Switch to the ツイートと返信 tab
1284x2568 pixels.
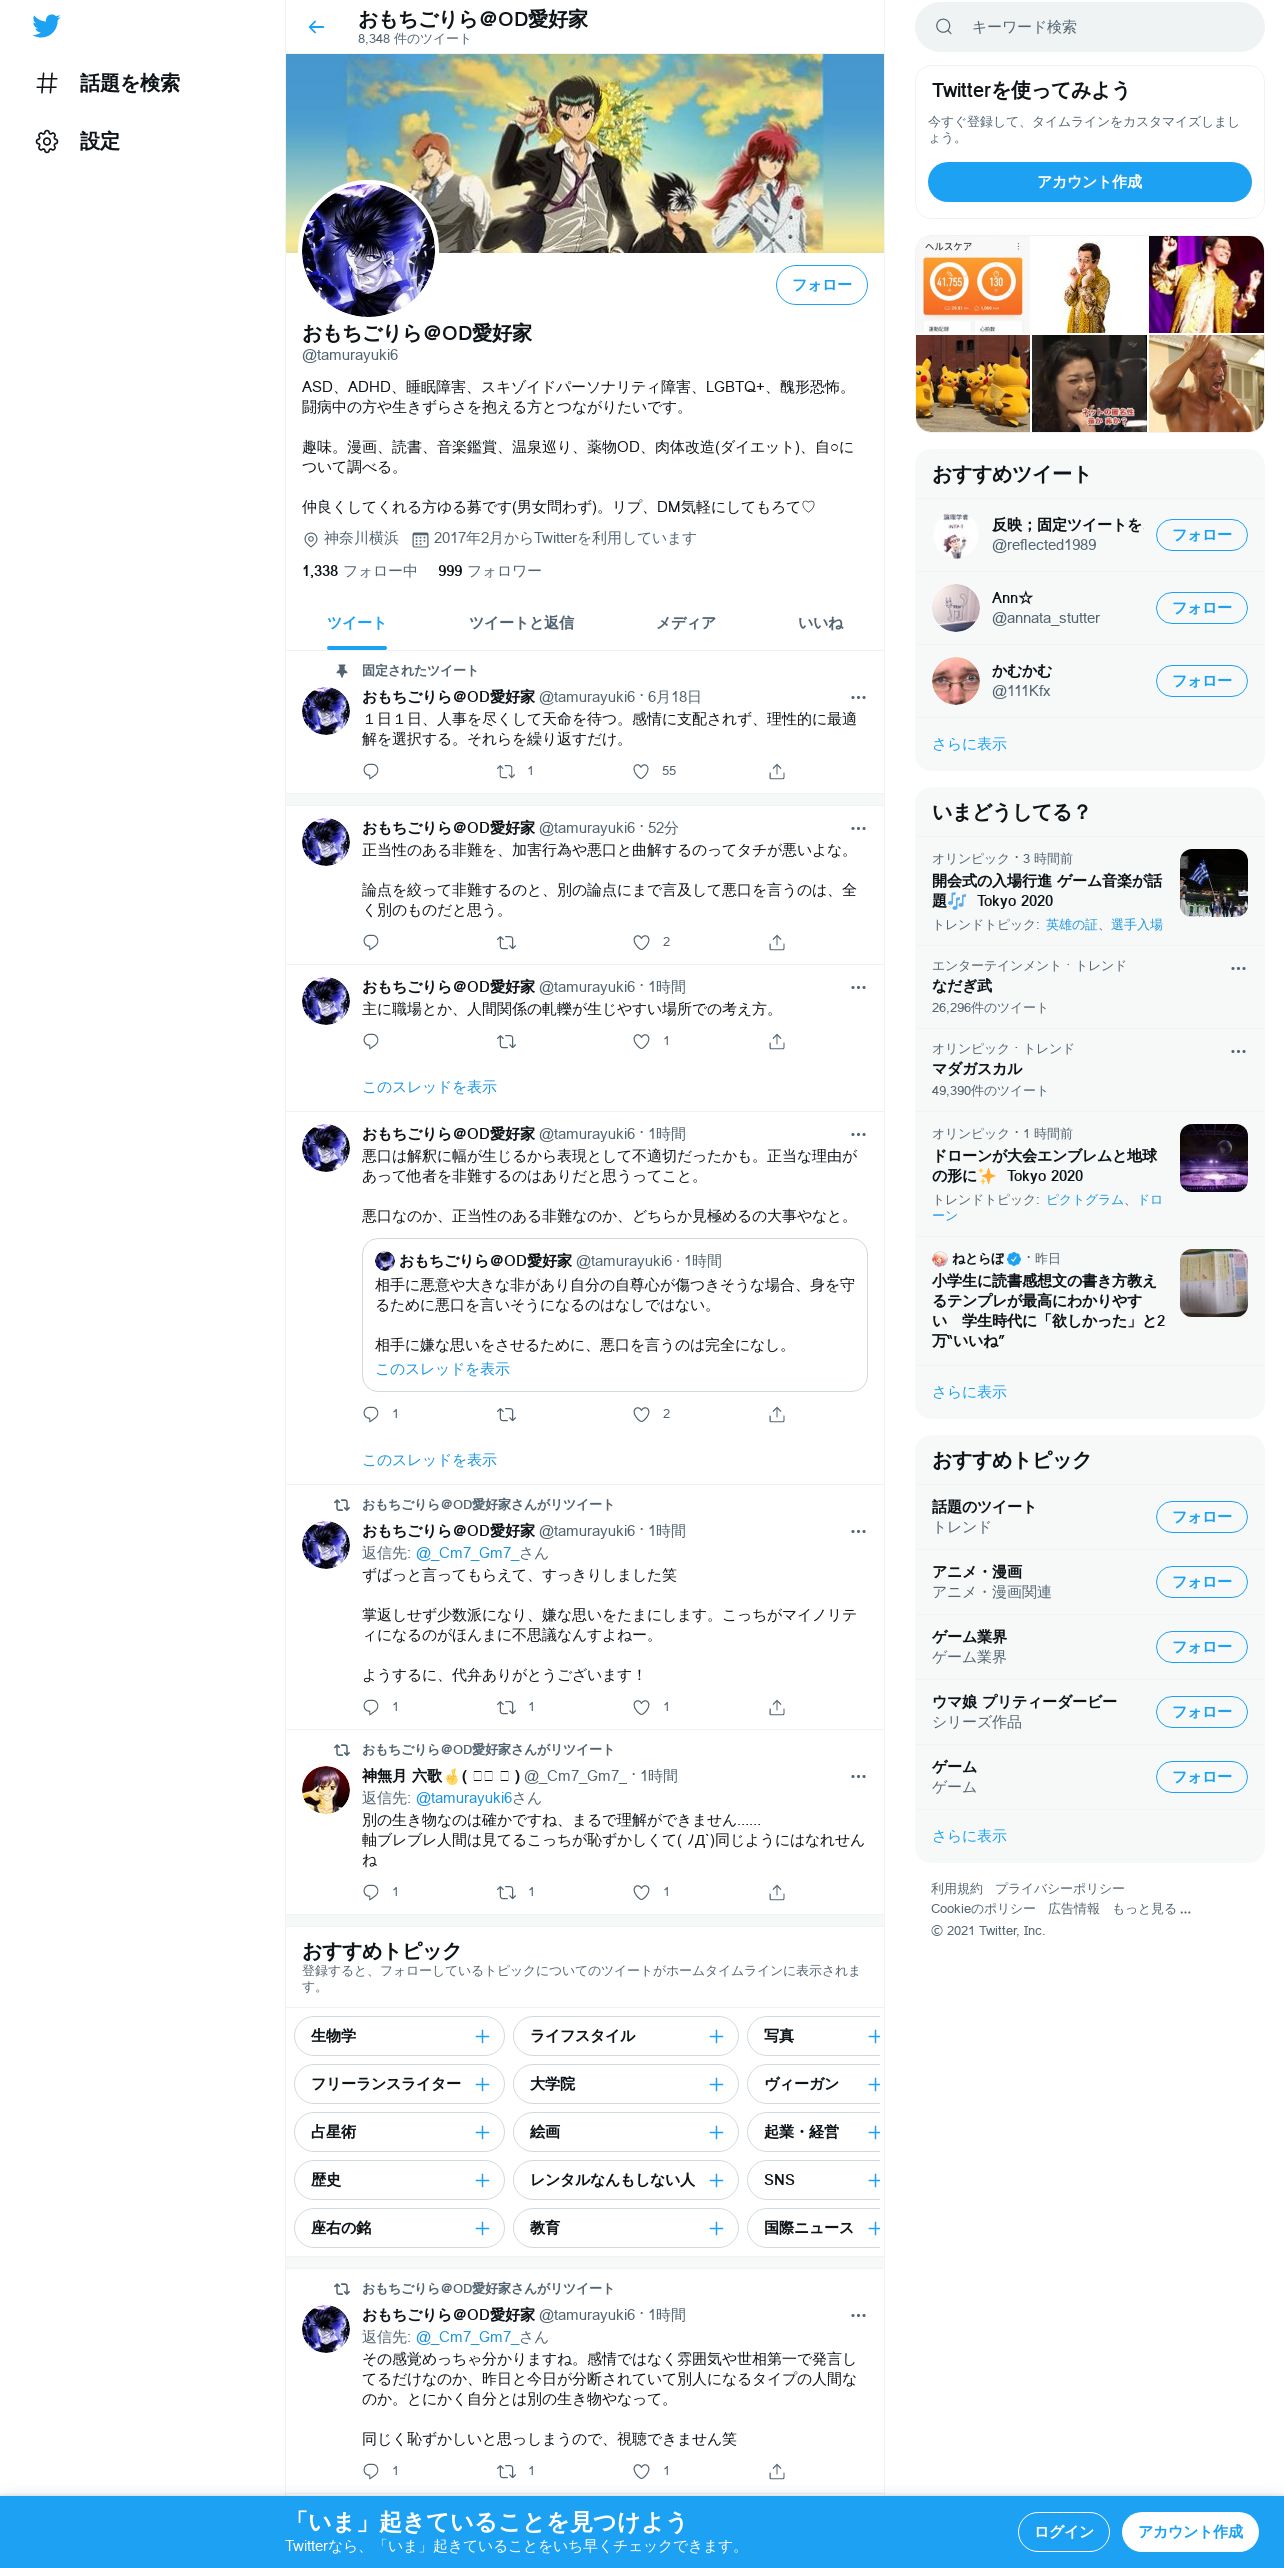point(521,623)
